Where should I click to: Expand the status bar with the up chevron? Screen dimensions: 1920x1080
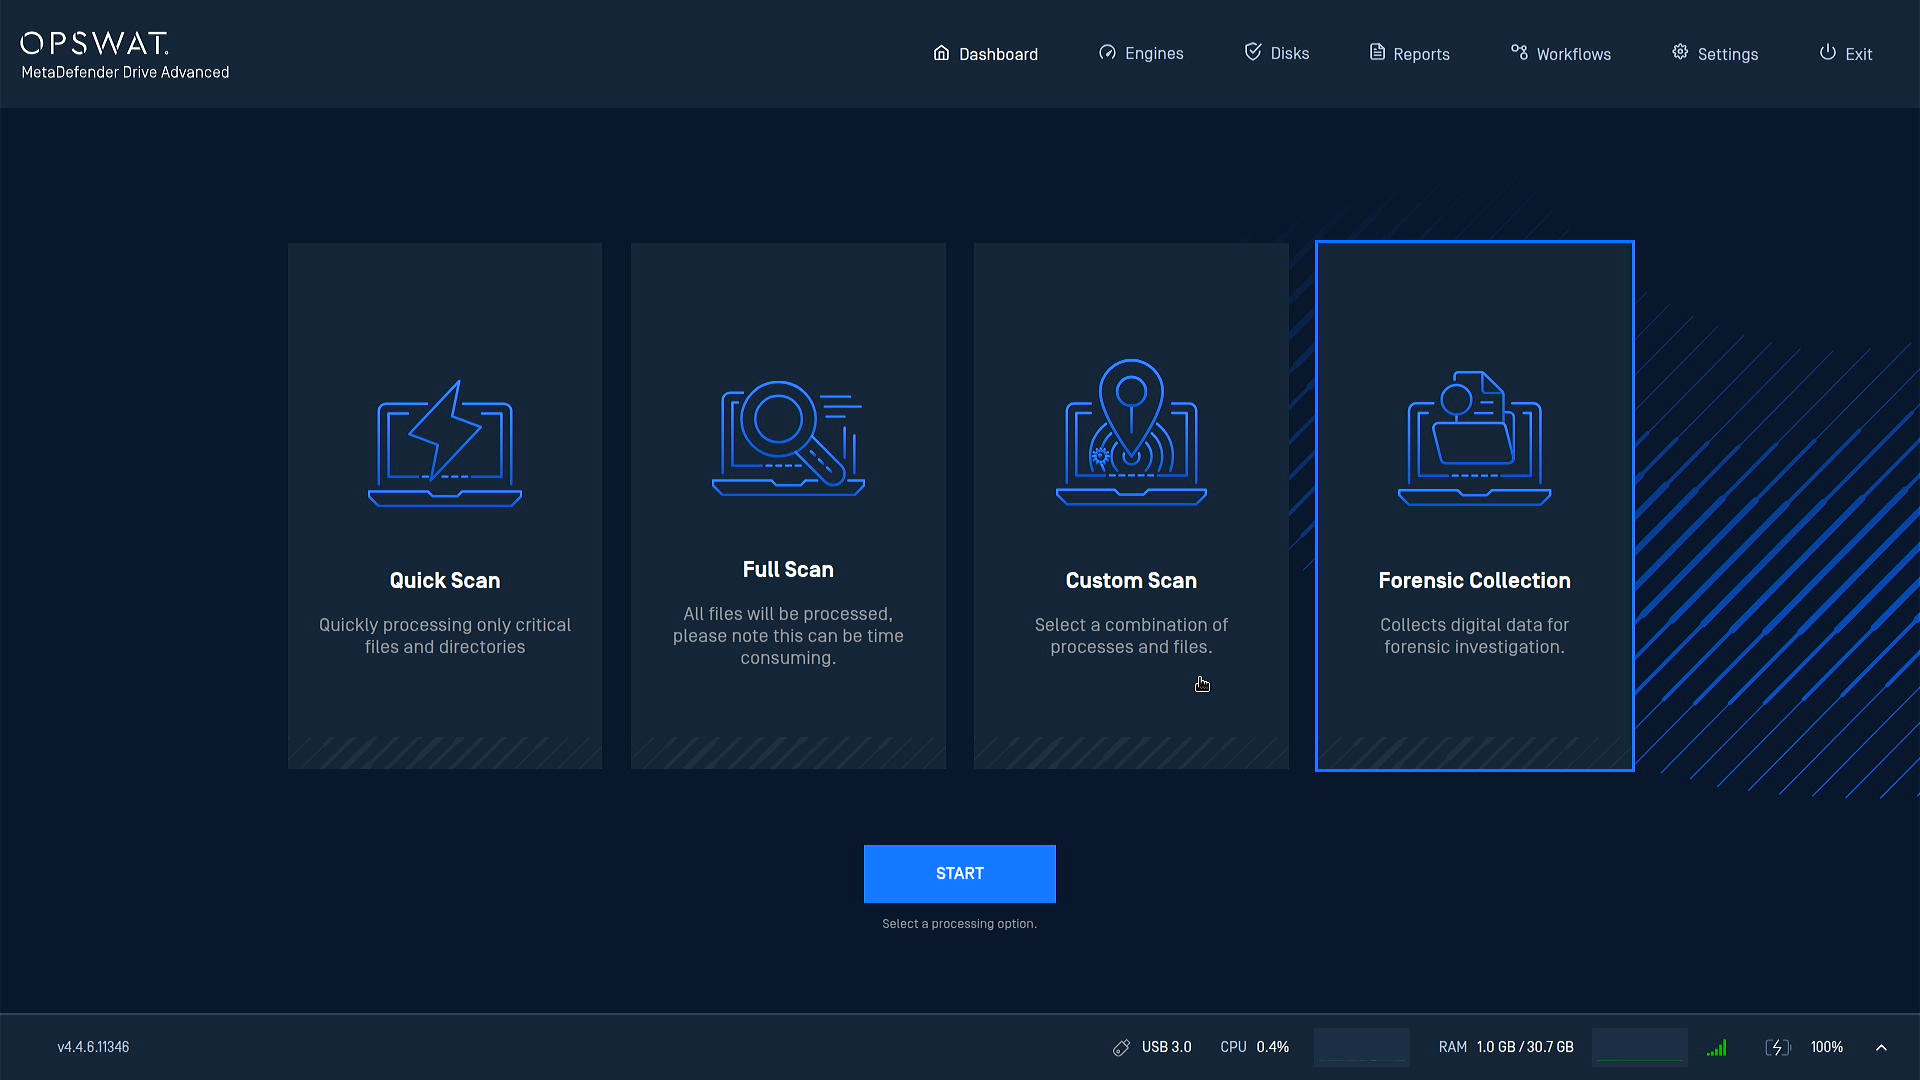[1881, 1047]
